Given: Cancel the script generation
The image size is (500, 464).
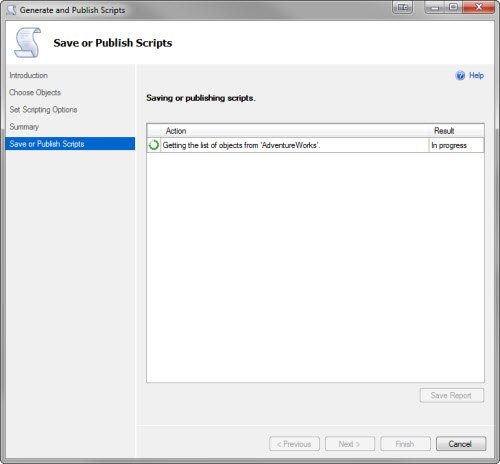Looking at the screenshot, I should [461, 444].
